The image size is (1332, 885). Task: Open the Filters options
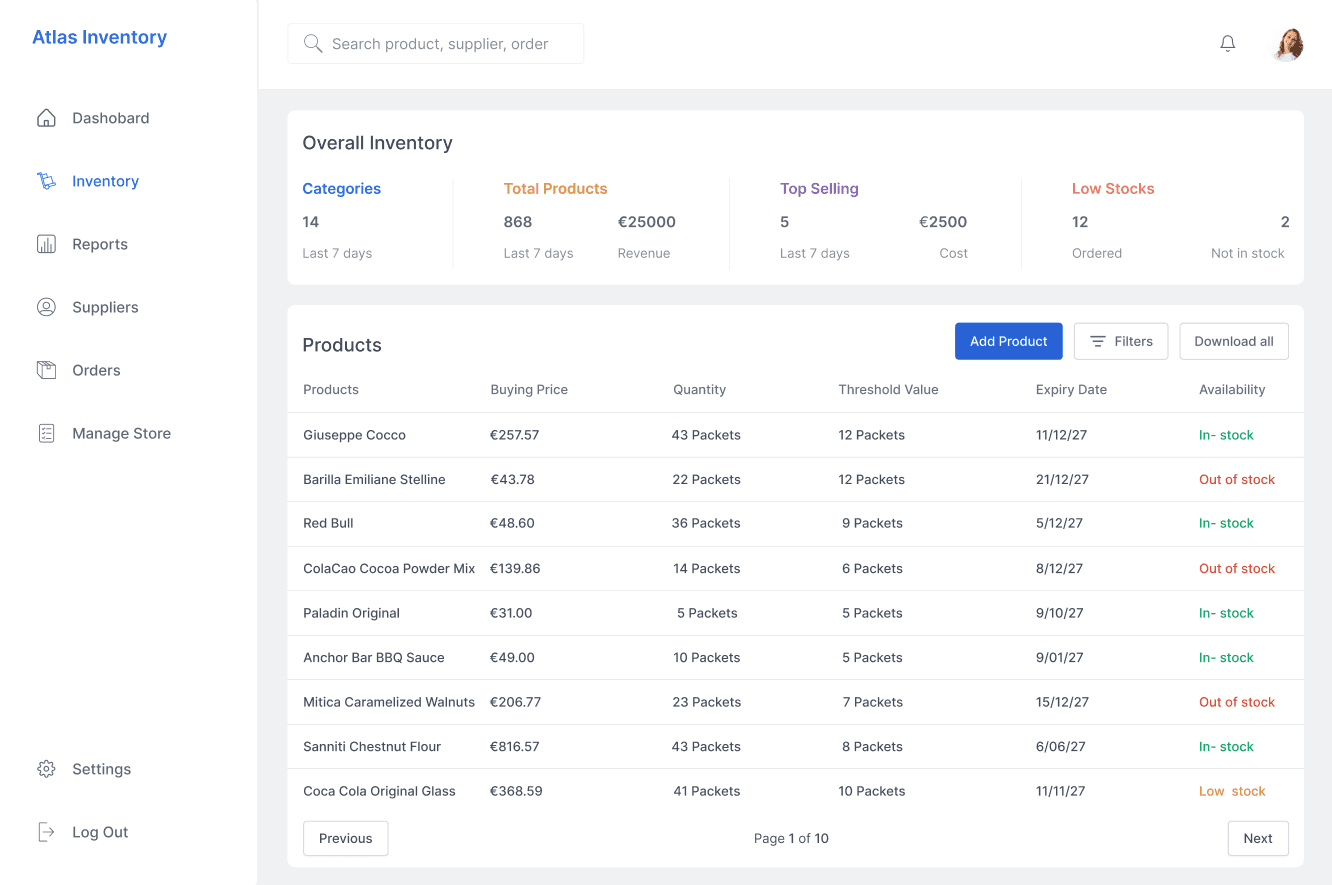(1121, 341)
